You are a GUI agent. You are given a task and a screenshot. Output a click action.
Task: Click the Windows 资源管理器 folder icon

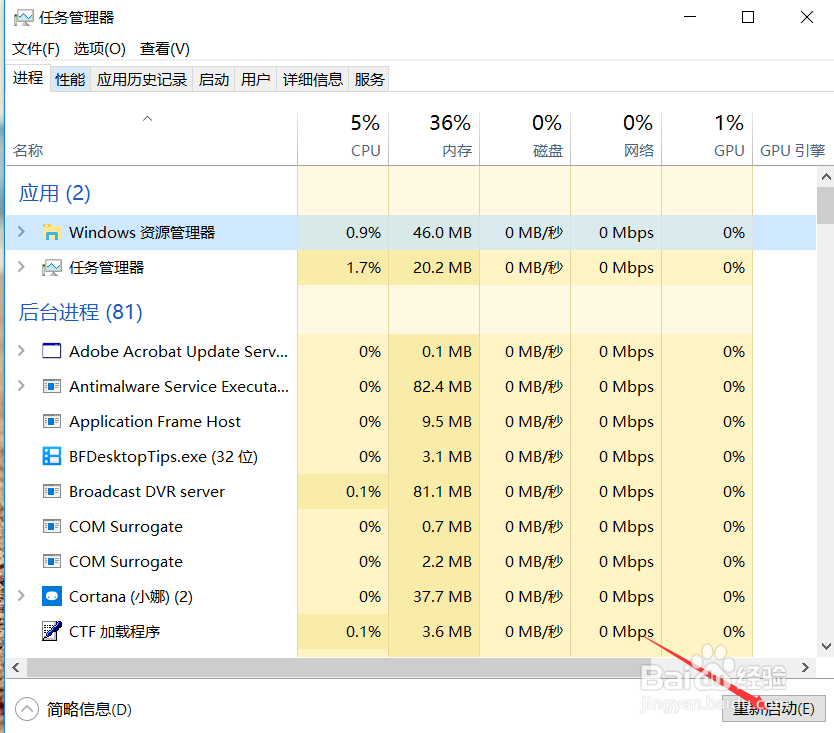coord(52,232)
